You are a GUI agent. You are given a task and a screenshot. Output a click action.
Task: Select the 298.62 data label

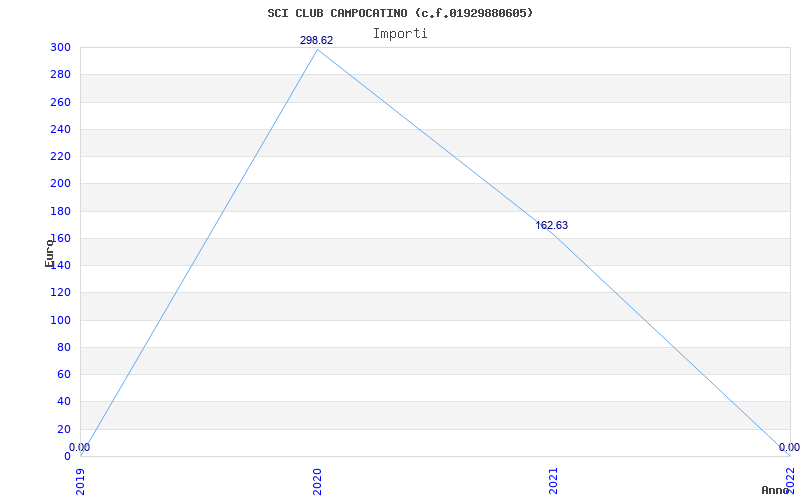316,40
